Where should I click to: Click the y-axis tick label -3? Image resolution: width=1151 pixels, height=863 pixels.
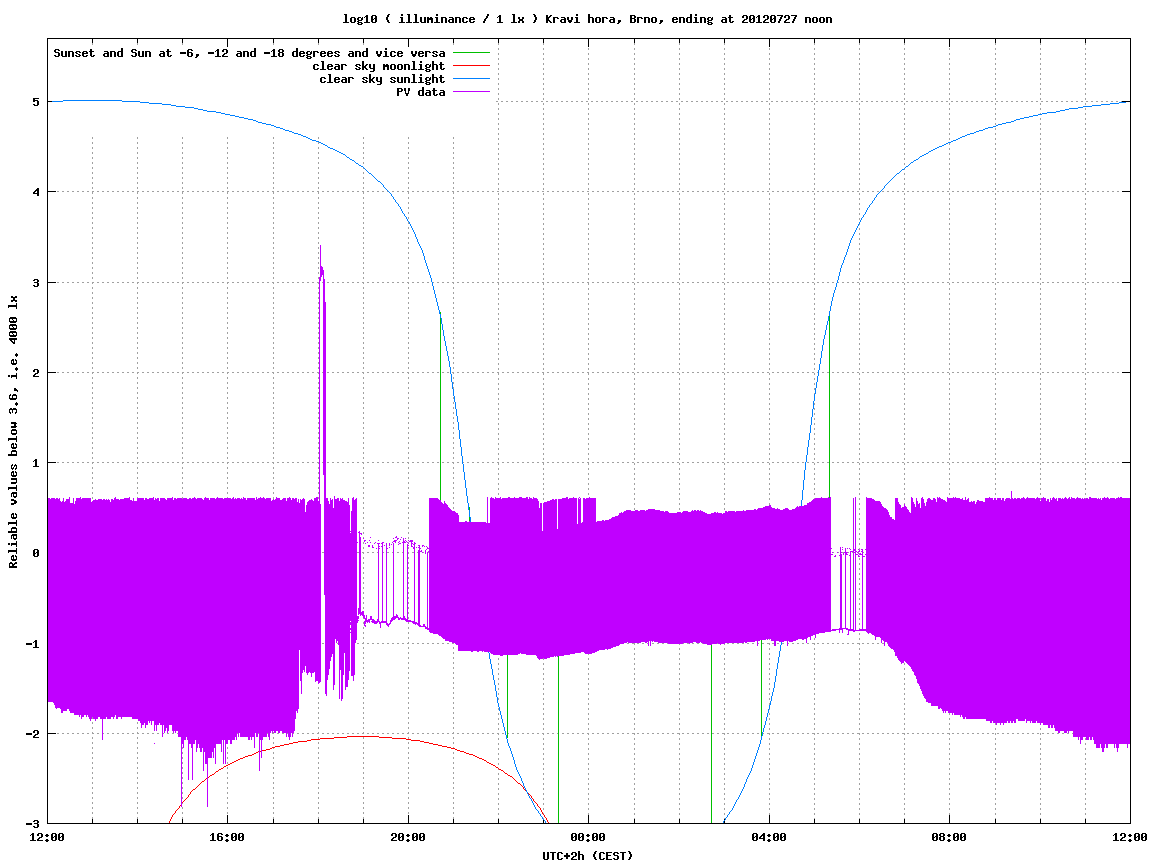coord(32,824)
